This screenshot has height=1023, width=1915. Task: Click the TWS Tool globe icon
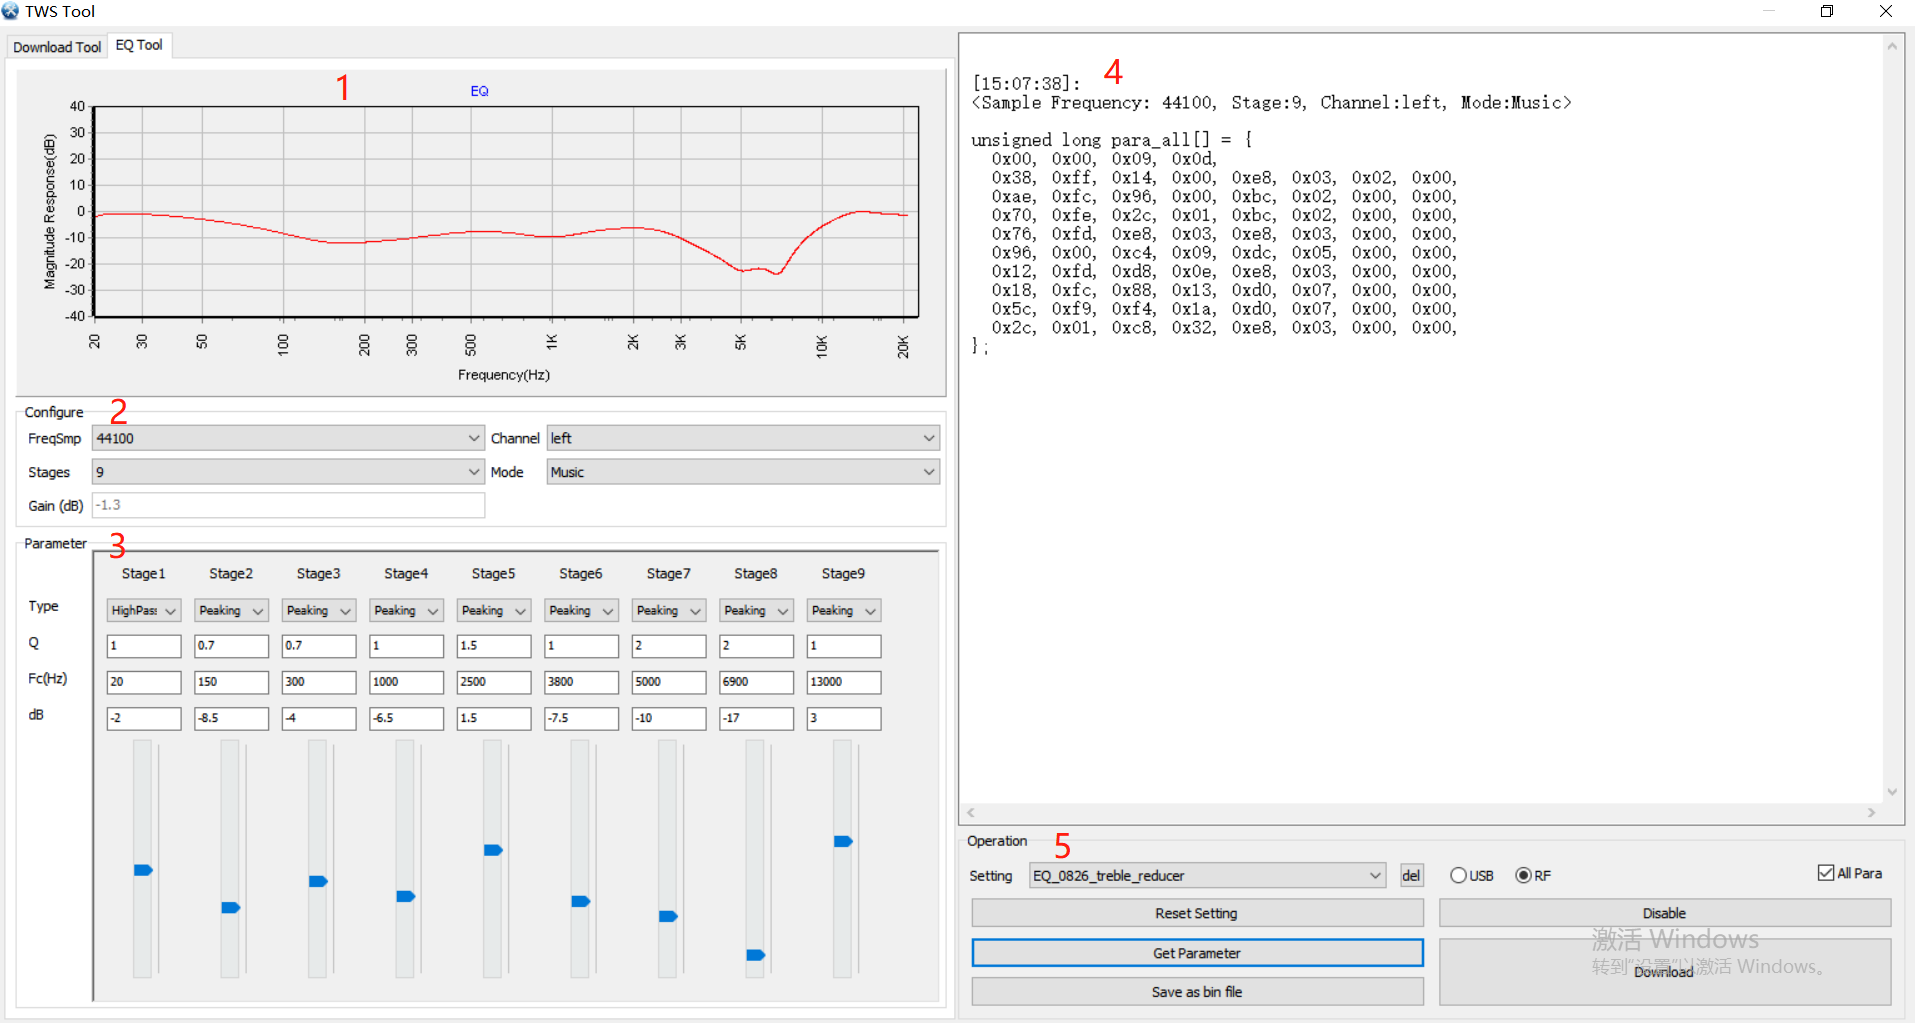click(11, 11)
